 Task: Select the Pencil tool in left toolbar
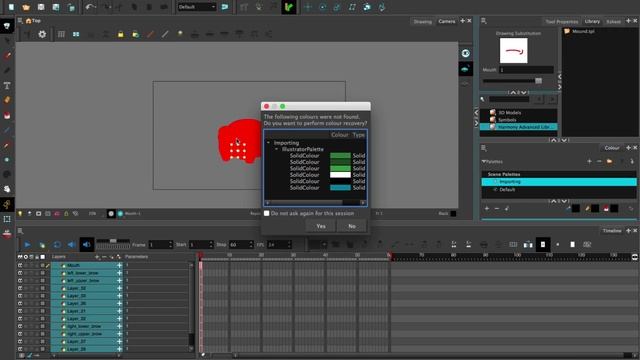coord(7,70)
